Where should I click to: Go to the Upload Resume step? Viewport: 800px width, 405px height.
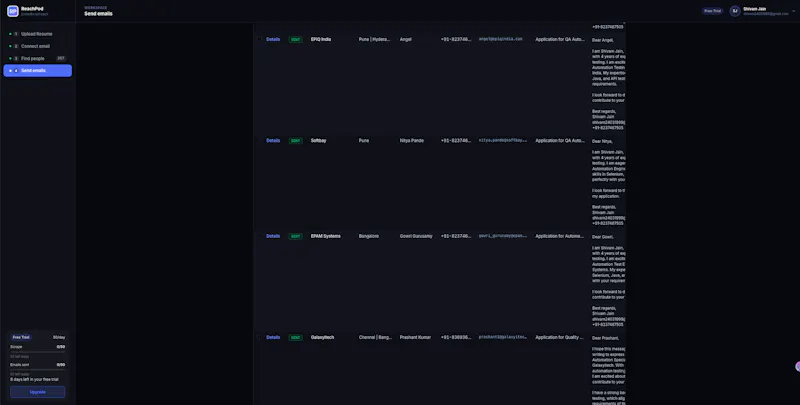click(37, 34)
